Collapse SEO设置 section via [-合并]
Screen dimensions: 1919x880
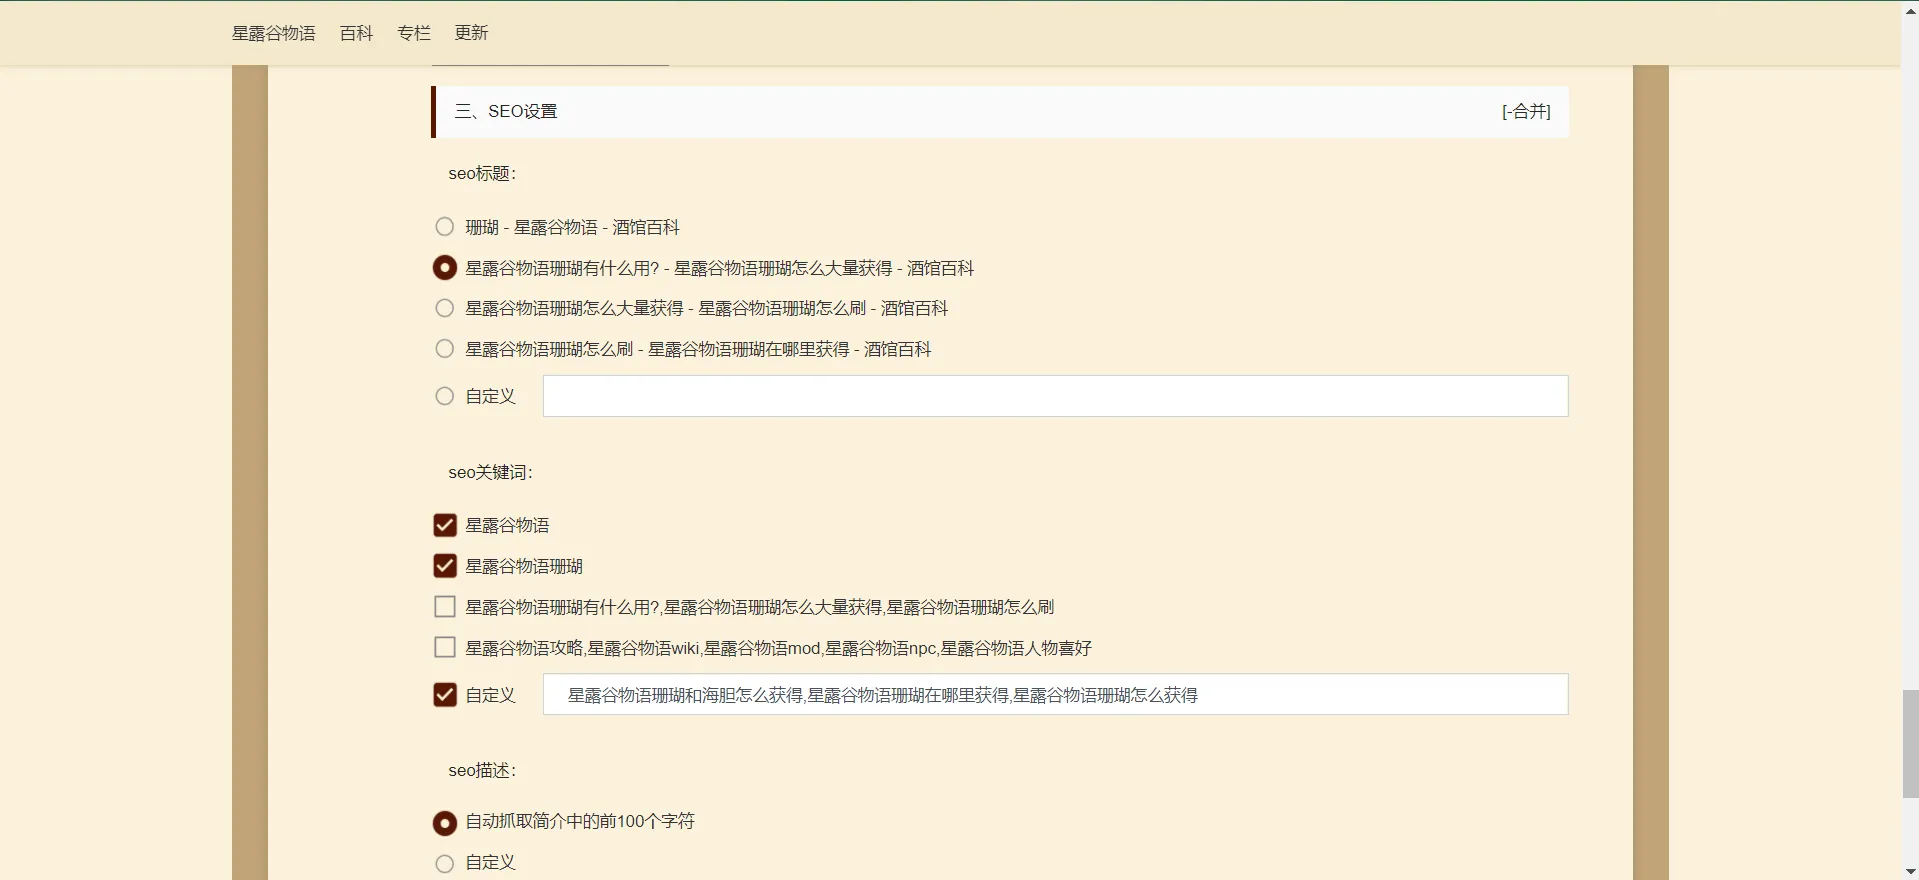tap(1525, 111)
